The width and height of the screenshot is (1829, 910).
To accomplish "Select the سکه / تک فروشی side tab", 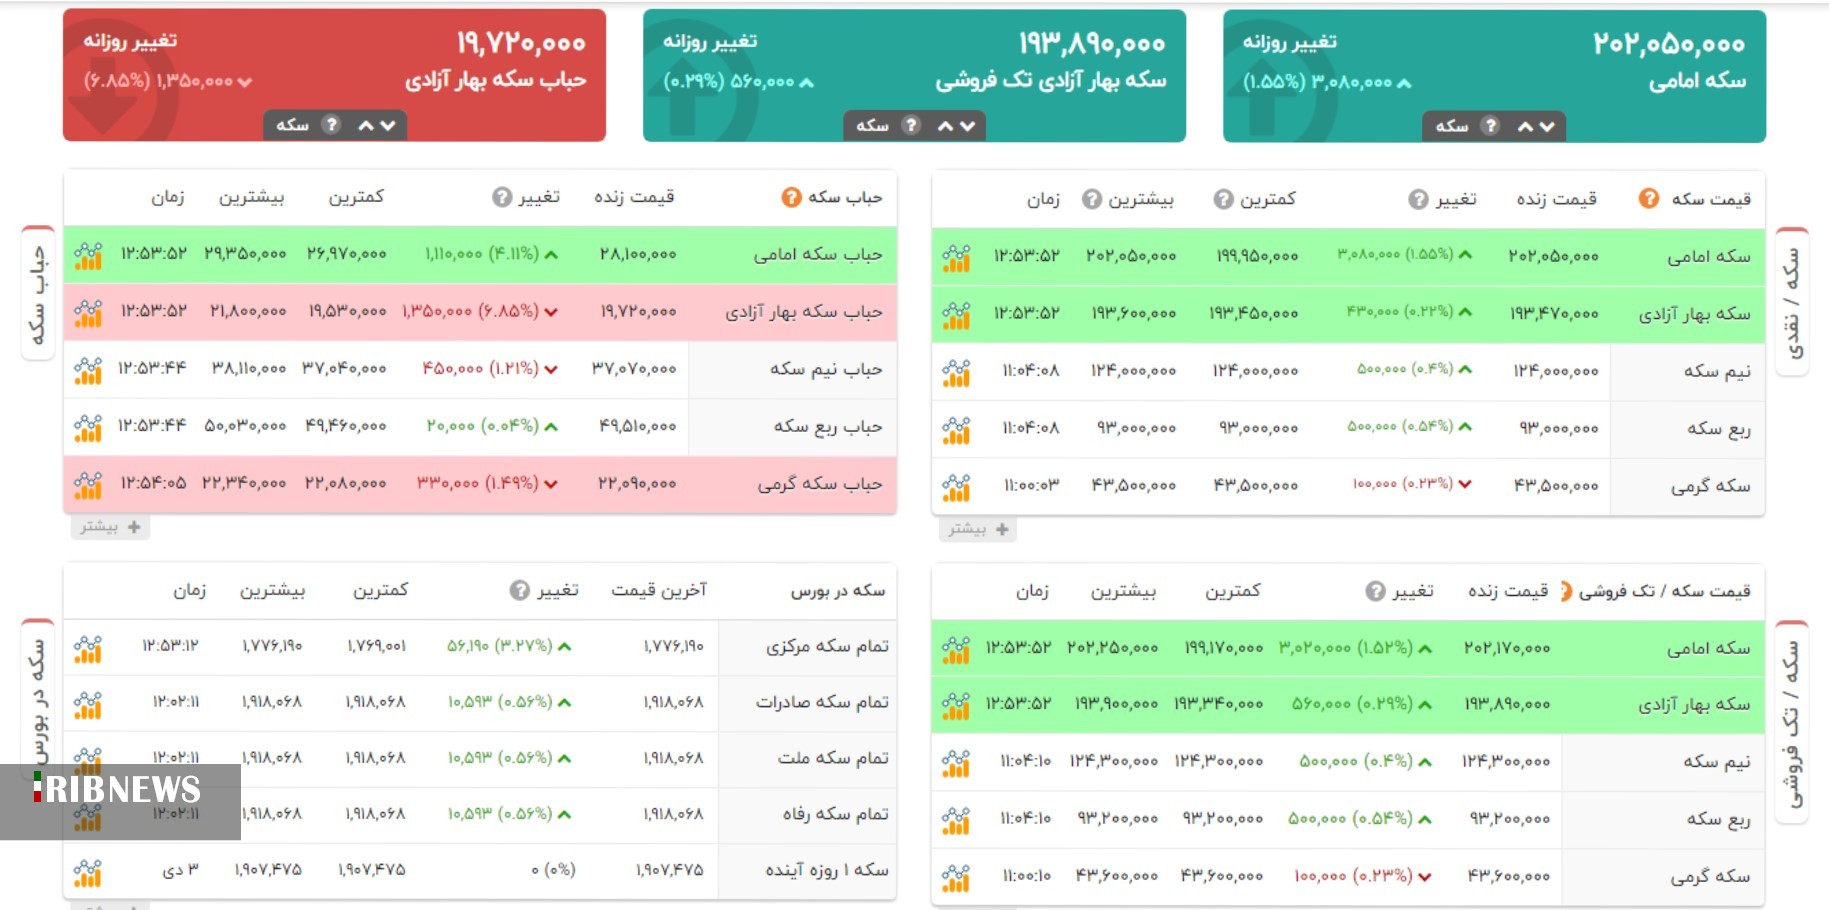I will [1792, 722].
